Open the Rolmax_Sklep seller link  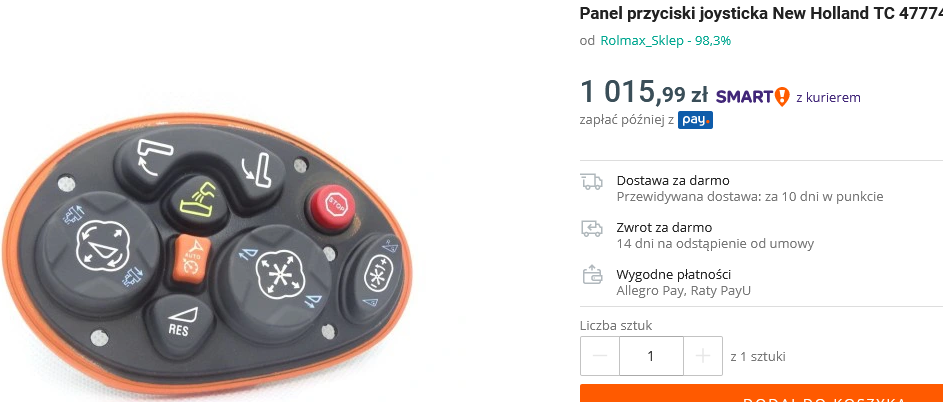click(x=642, y=41)
